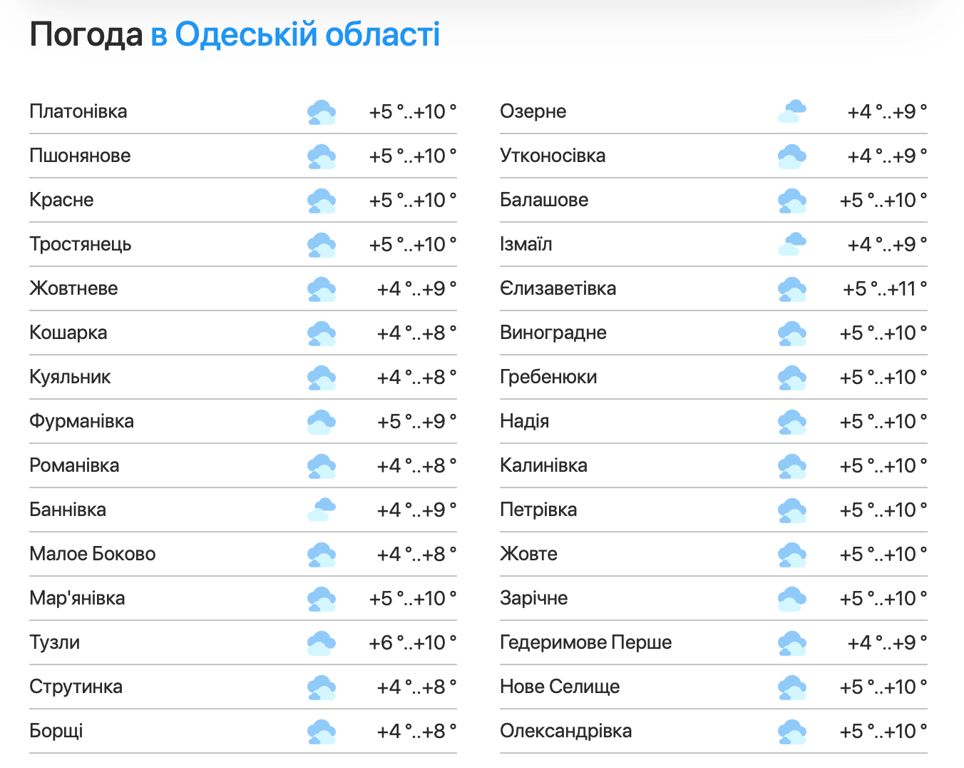Click the cloud icon next to Петрівка
964x768 pixels.
tap(791, 510)
